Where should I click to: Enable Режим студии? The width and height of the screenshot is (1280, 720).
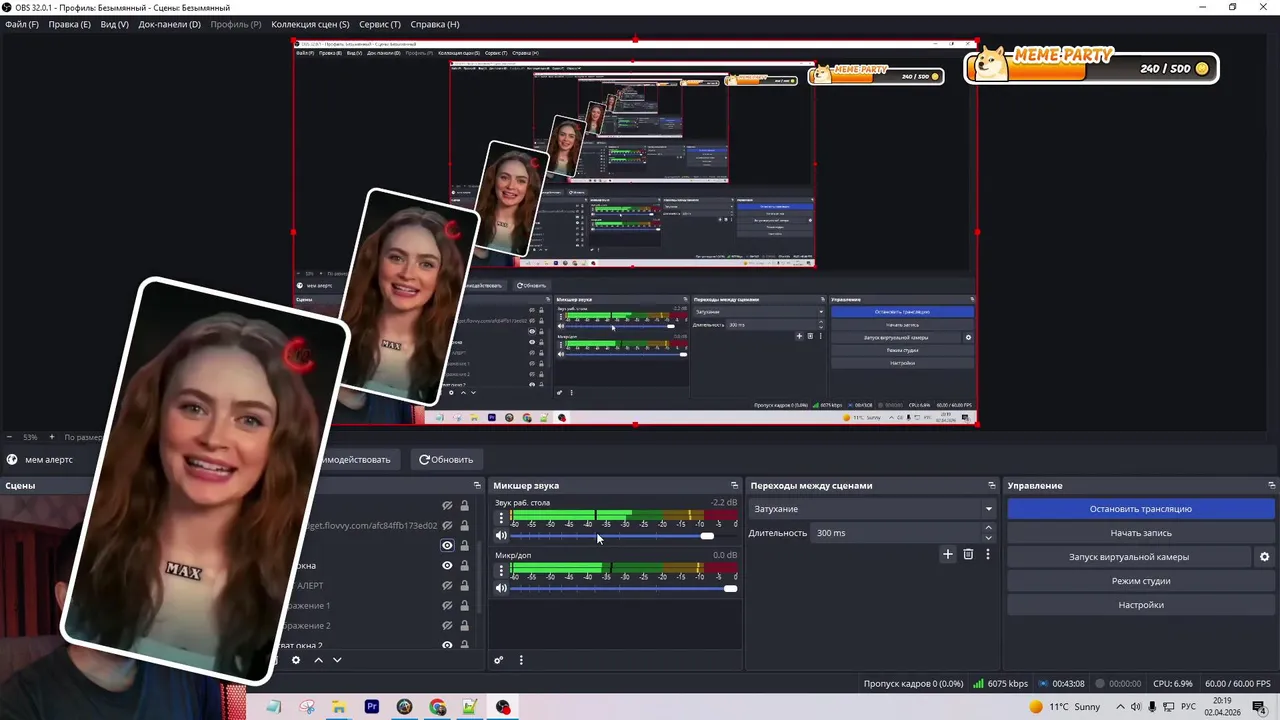pyautogui.click(x=1140, y=581)
